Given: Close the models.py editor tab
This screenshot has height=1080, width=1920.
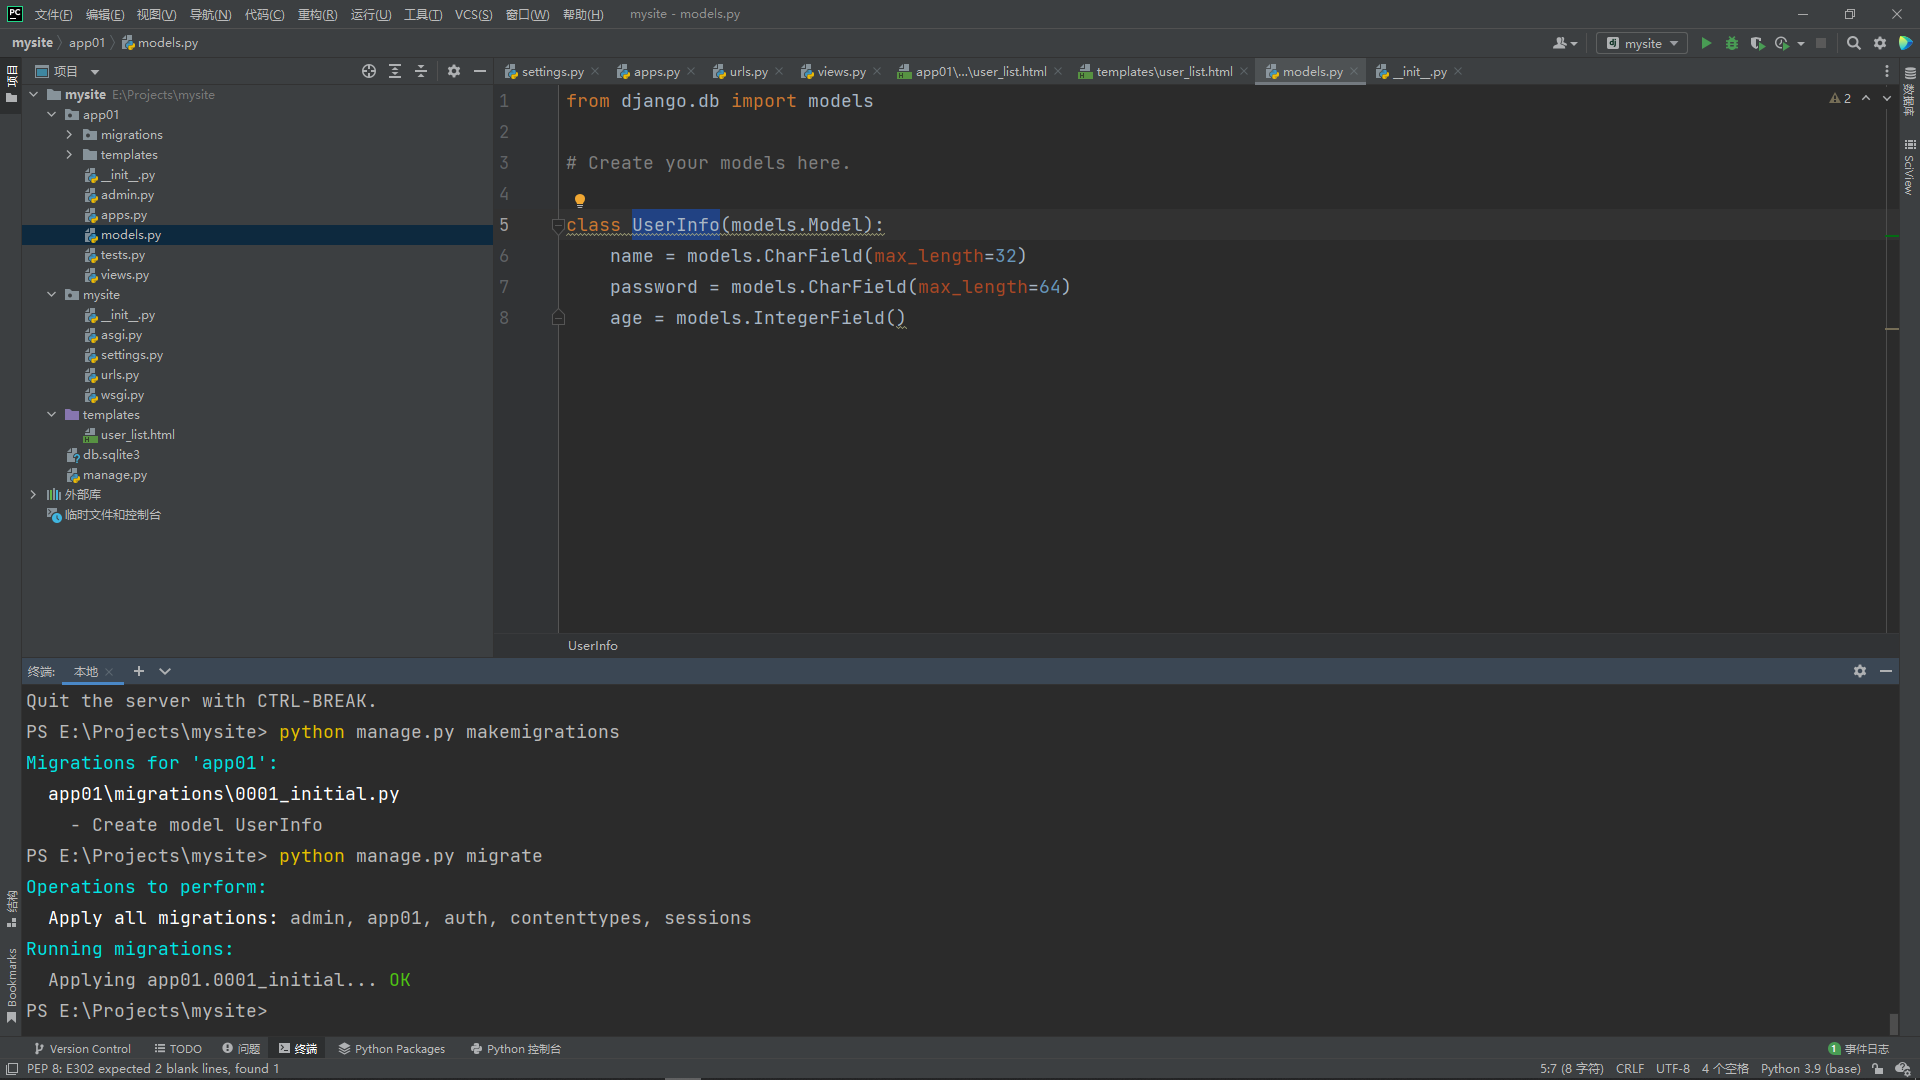Looking at the screenshot, I should click(x=1354, y=71).
